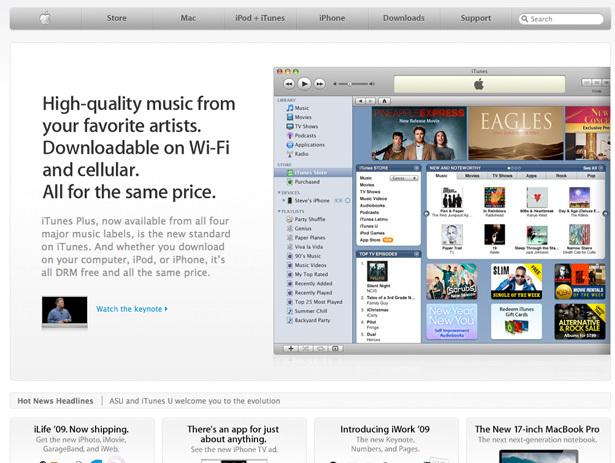Select the Genius playlist
615x463 pixels.
[299, 228]
